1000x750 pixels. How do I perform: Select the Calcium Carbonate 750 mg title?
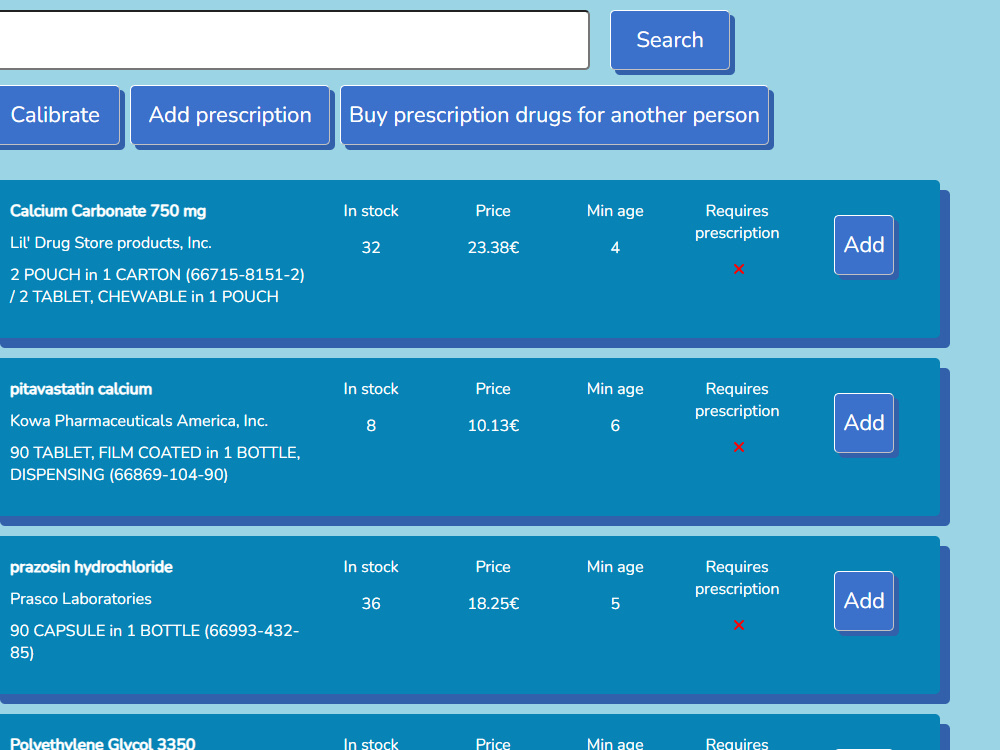click(x=108, y=211)
